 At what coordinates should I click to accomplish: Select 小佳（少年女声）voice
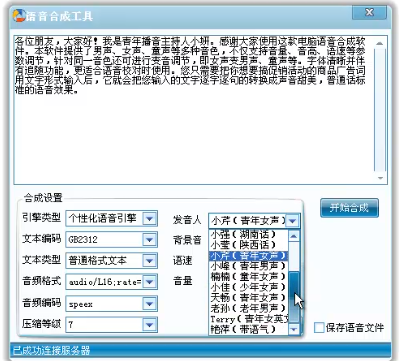coord(249,287)
